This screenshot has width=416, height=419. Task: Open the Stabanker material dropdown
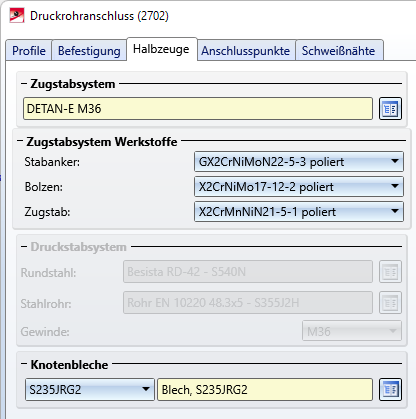(x=299, y=162)
